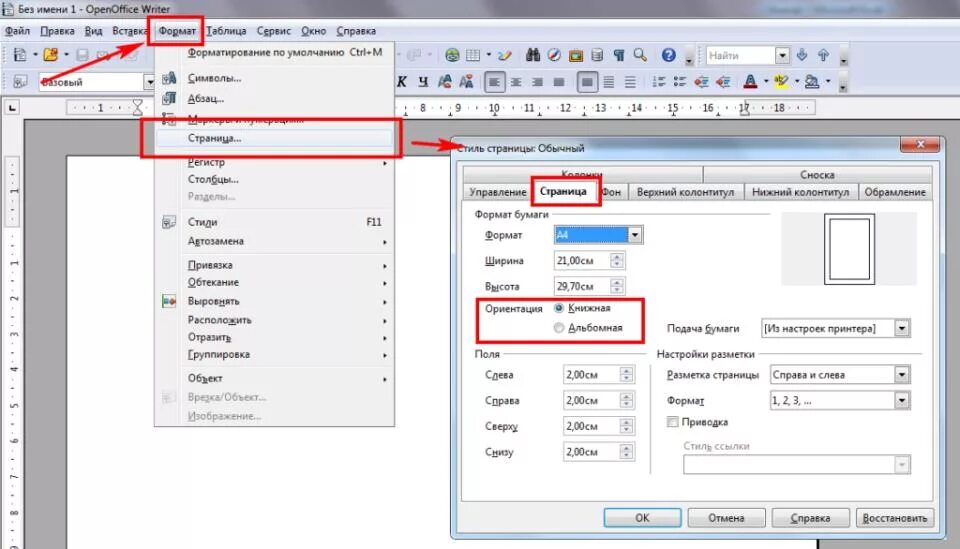Click the Insert Table grid icon

pyautogui.click(x=473, y=55)
